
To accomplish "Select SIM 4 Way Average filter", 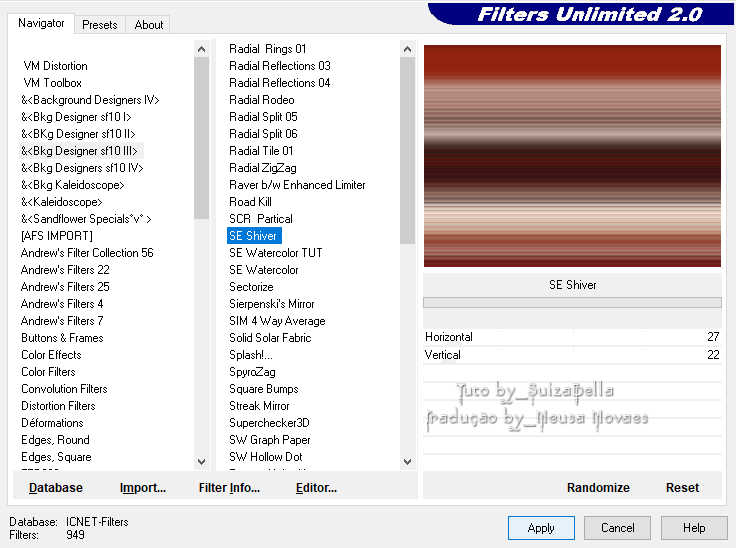I will click(277, 321).
